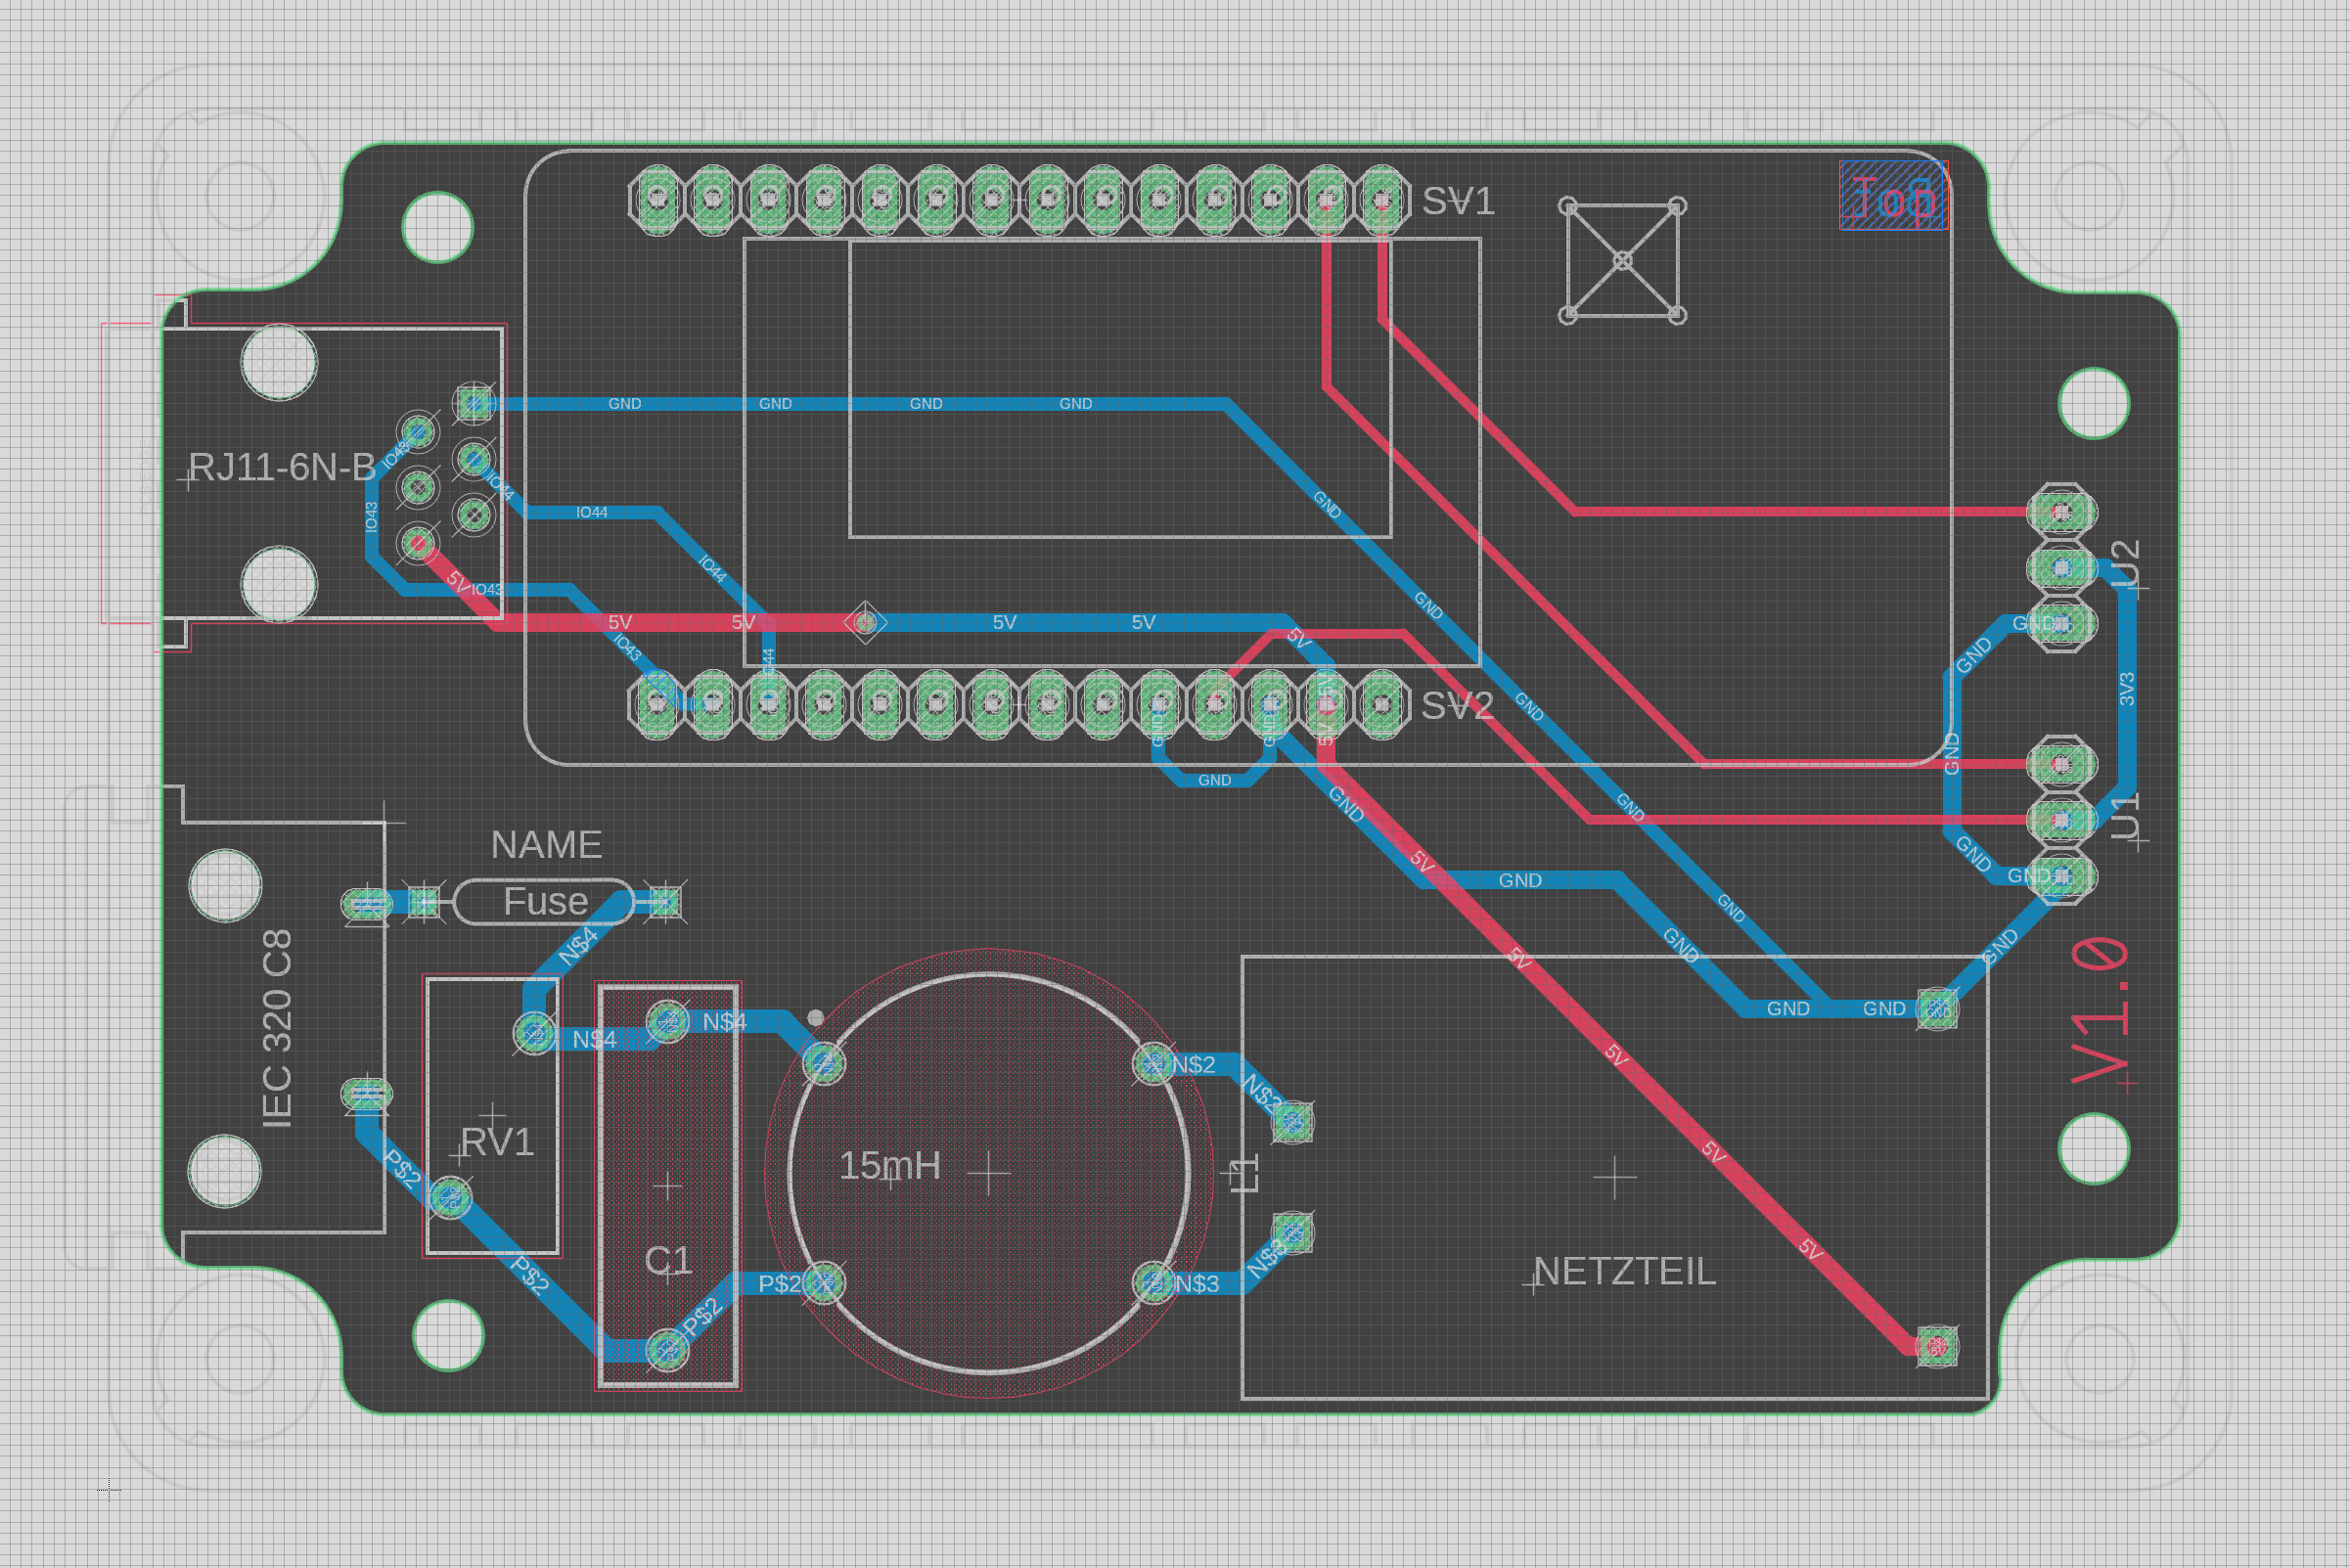Click the C1 capacitor label
Viewport: 2350px width, 1568px height.
click(x=668, y=1260)
